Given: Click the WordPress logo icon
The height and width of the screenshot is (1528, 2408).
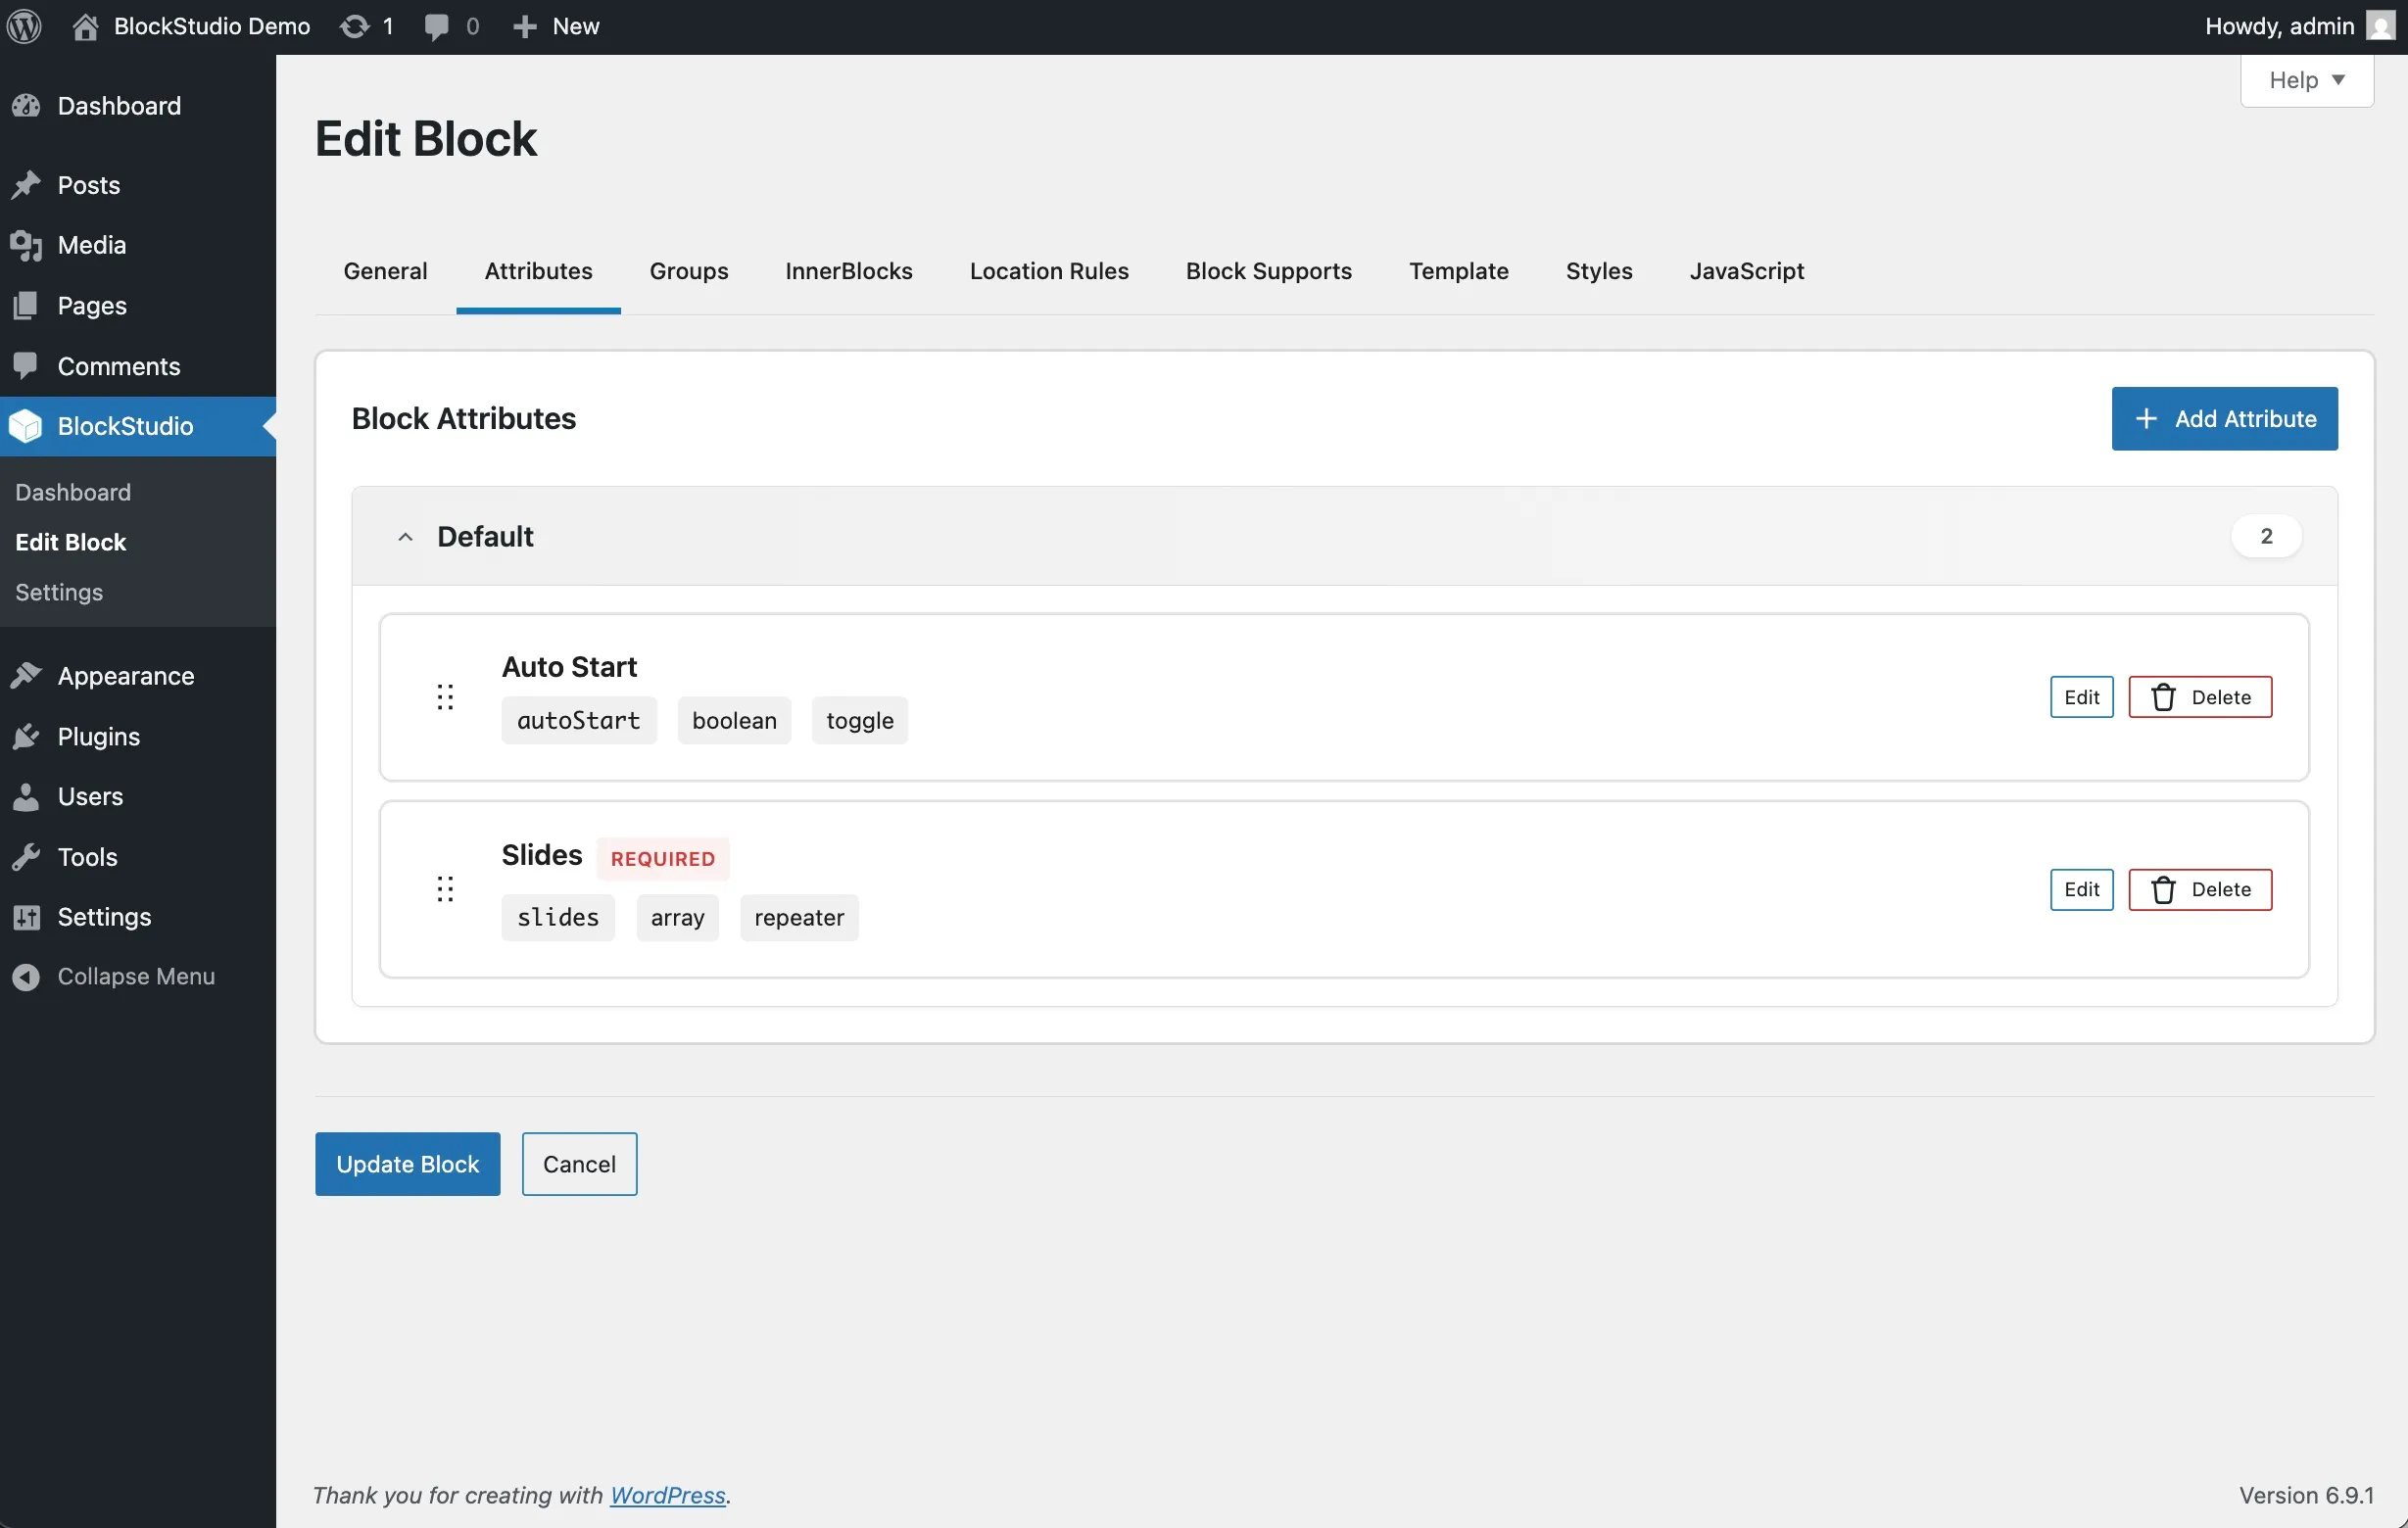Looking at the screenshot, I should [24, 26].
